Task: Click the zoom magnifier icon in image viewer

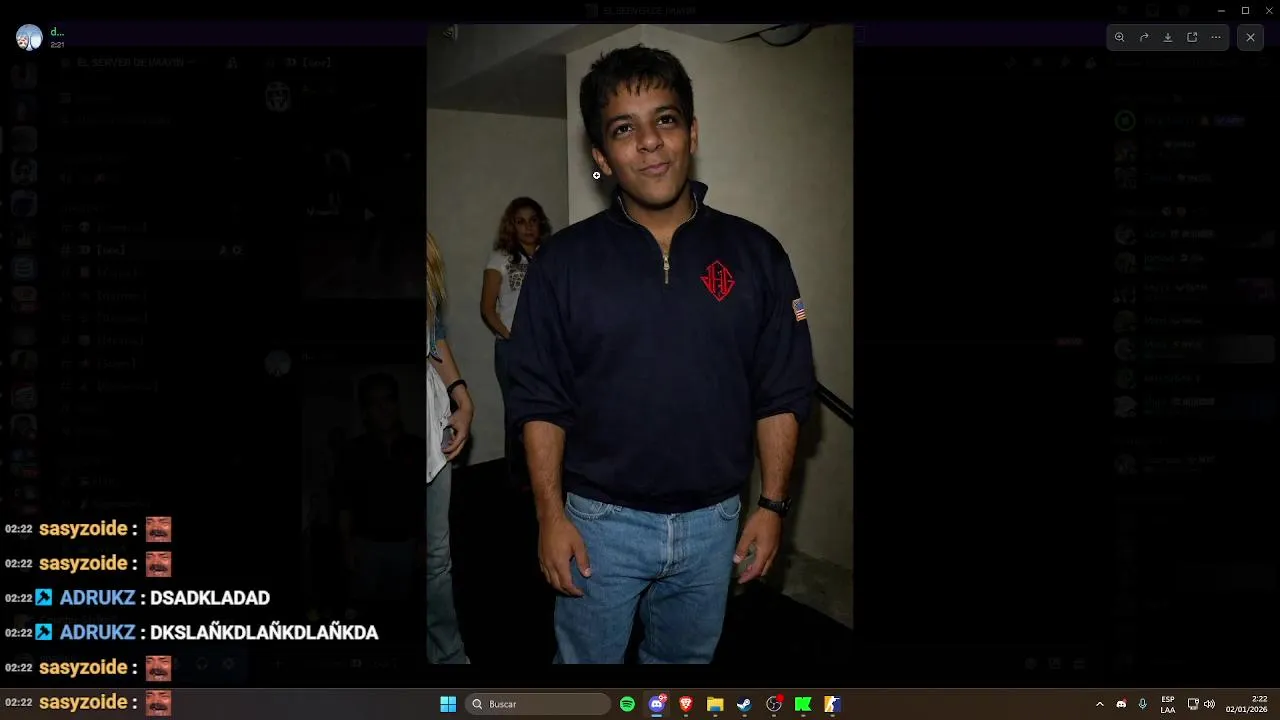Action: [1119, 37]
